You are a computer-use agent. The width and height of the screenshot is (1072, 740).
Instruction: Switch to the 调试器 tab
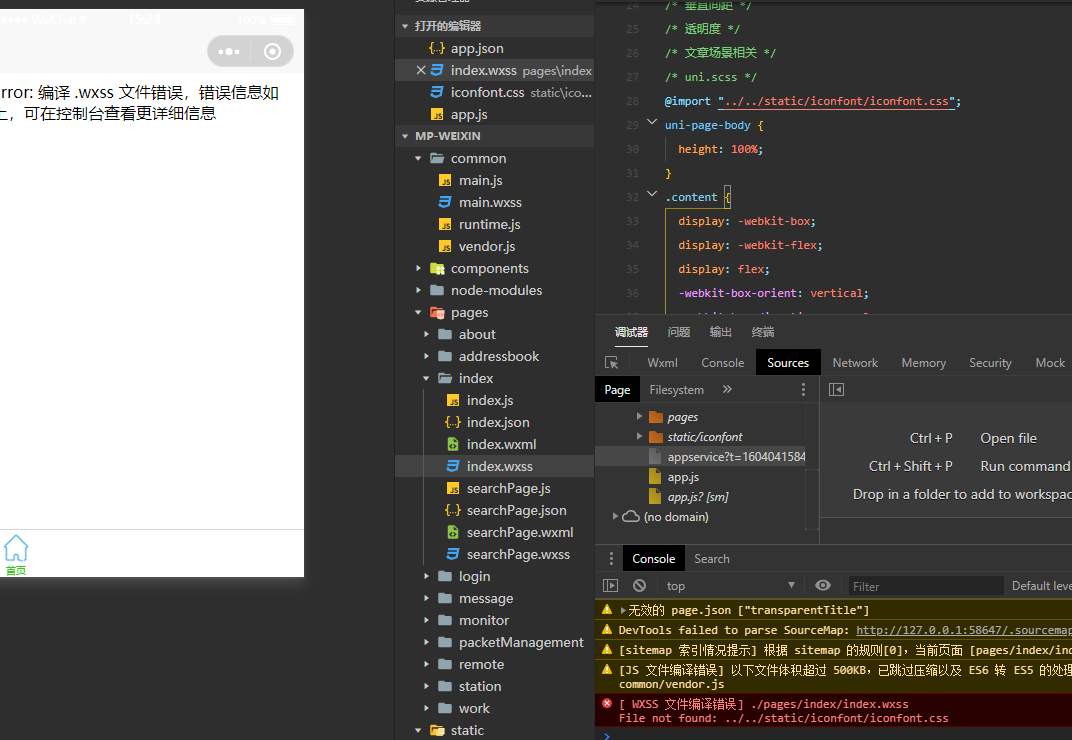point(631,332)
